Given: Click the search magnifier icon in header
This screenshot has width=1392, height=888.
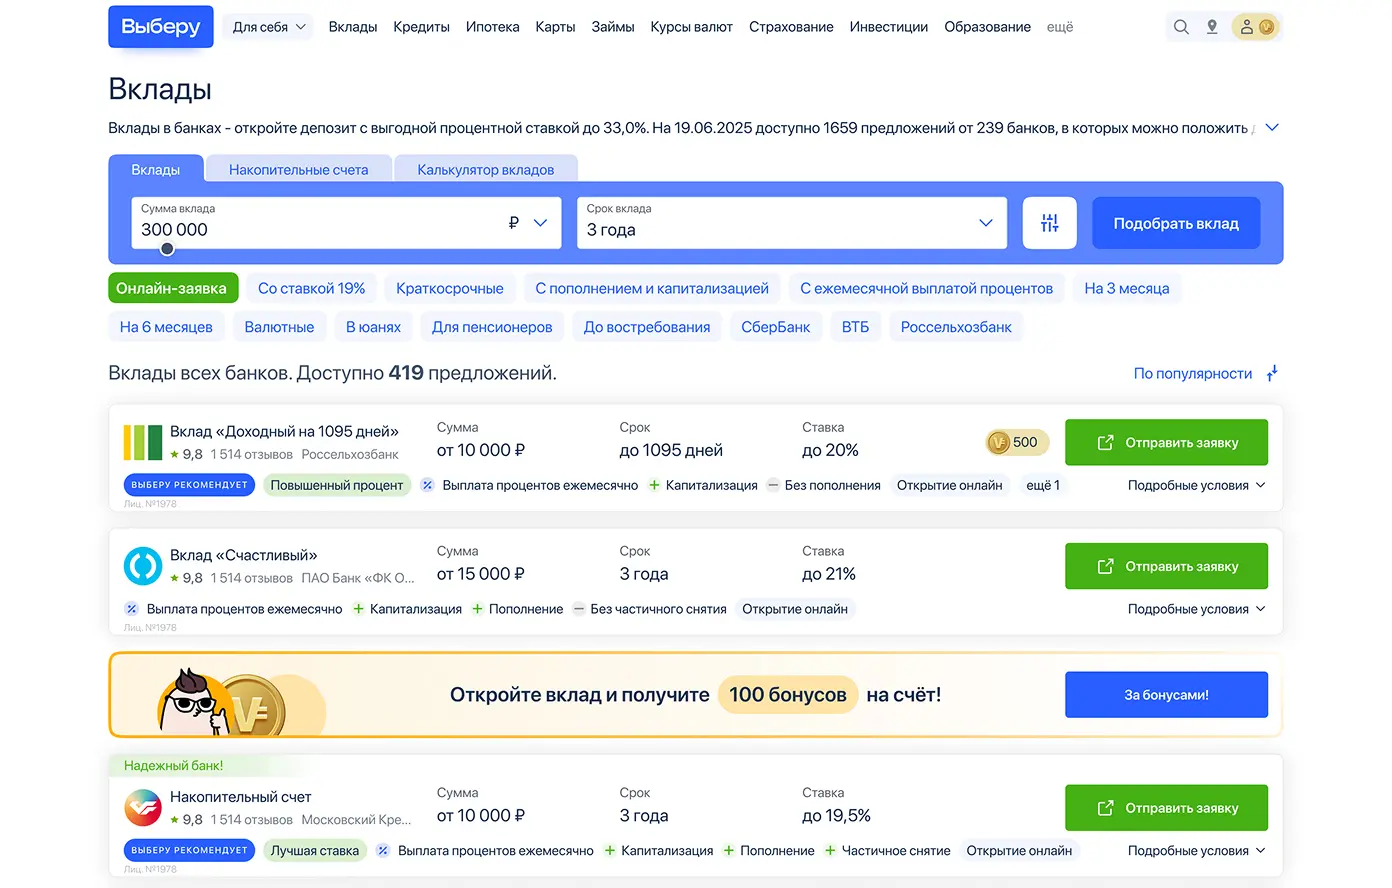Looking at the screenshot, I should [1181, 27].
